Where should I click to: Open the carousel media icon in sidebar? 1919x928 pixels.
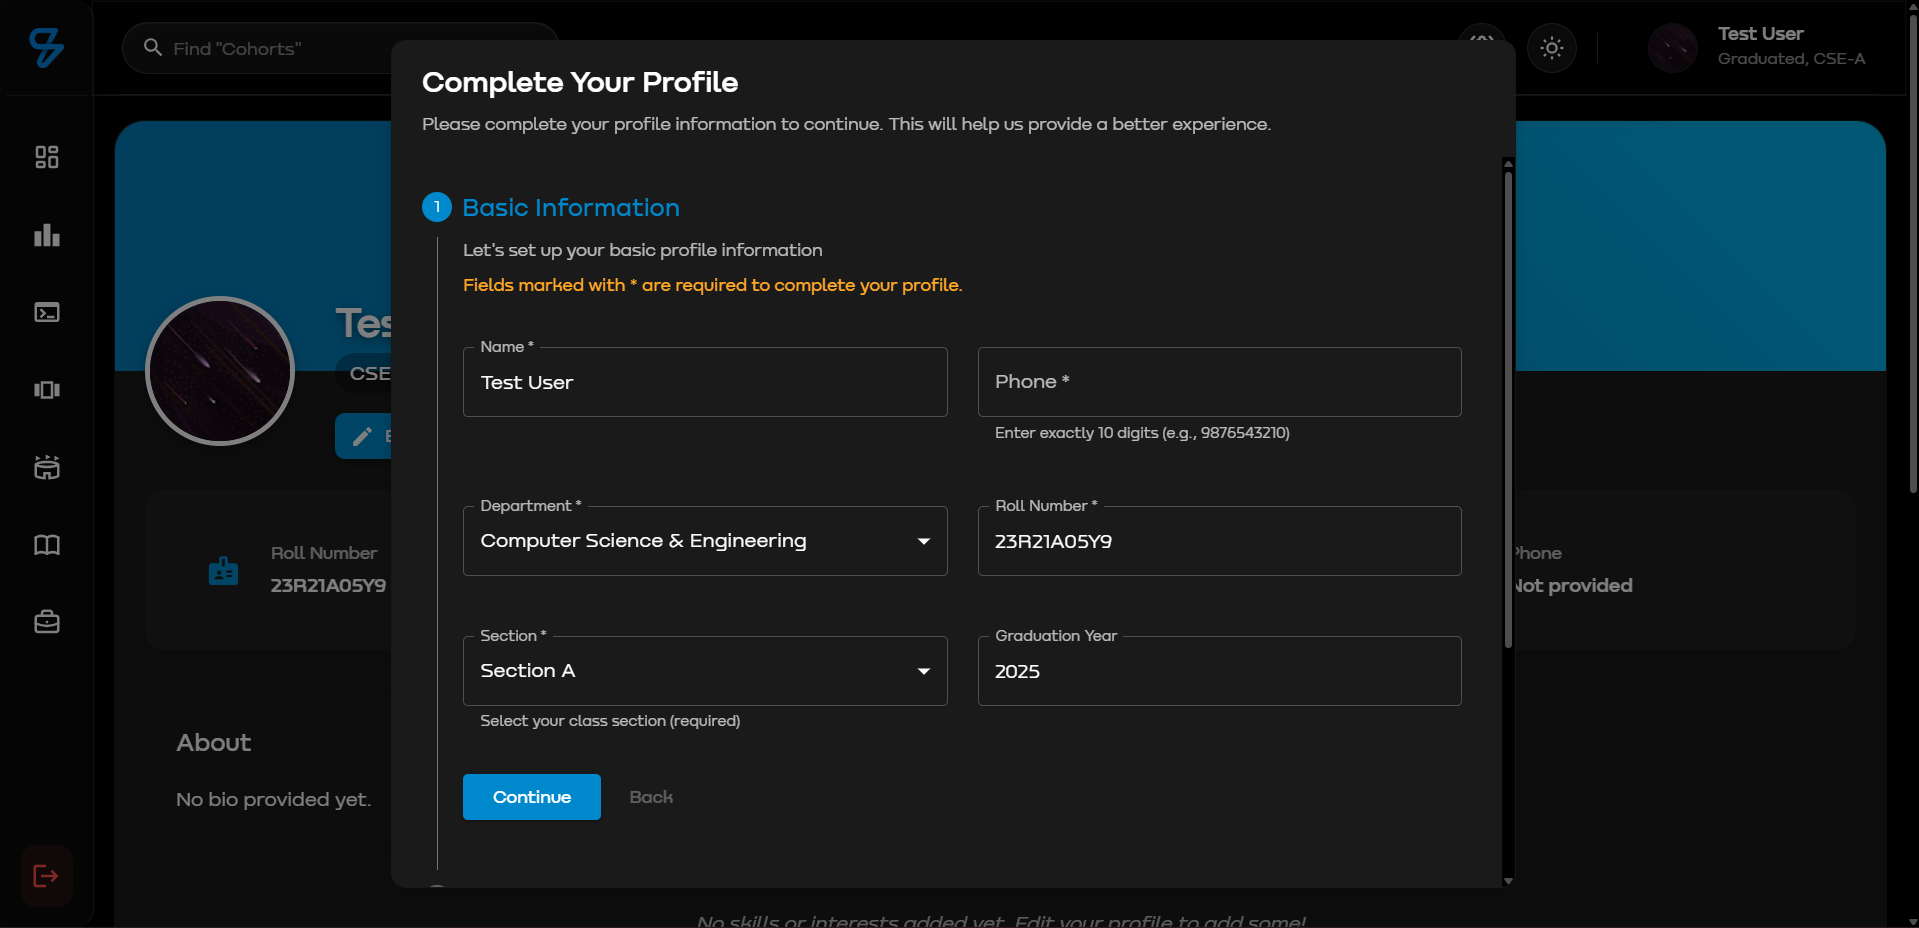pyautogui.click(x=46, y=390)
